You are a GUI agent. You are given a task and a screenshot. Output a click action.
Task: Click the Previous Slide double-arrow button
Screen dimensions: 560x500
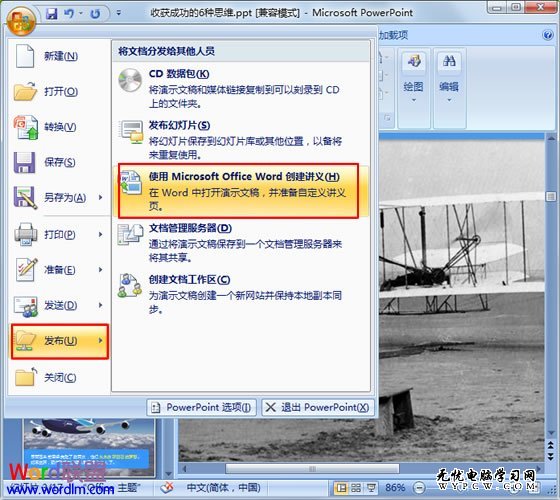coord(551,445)
